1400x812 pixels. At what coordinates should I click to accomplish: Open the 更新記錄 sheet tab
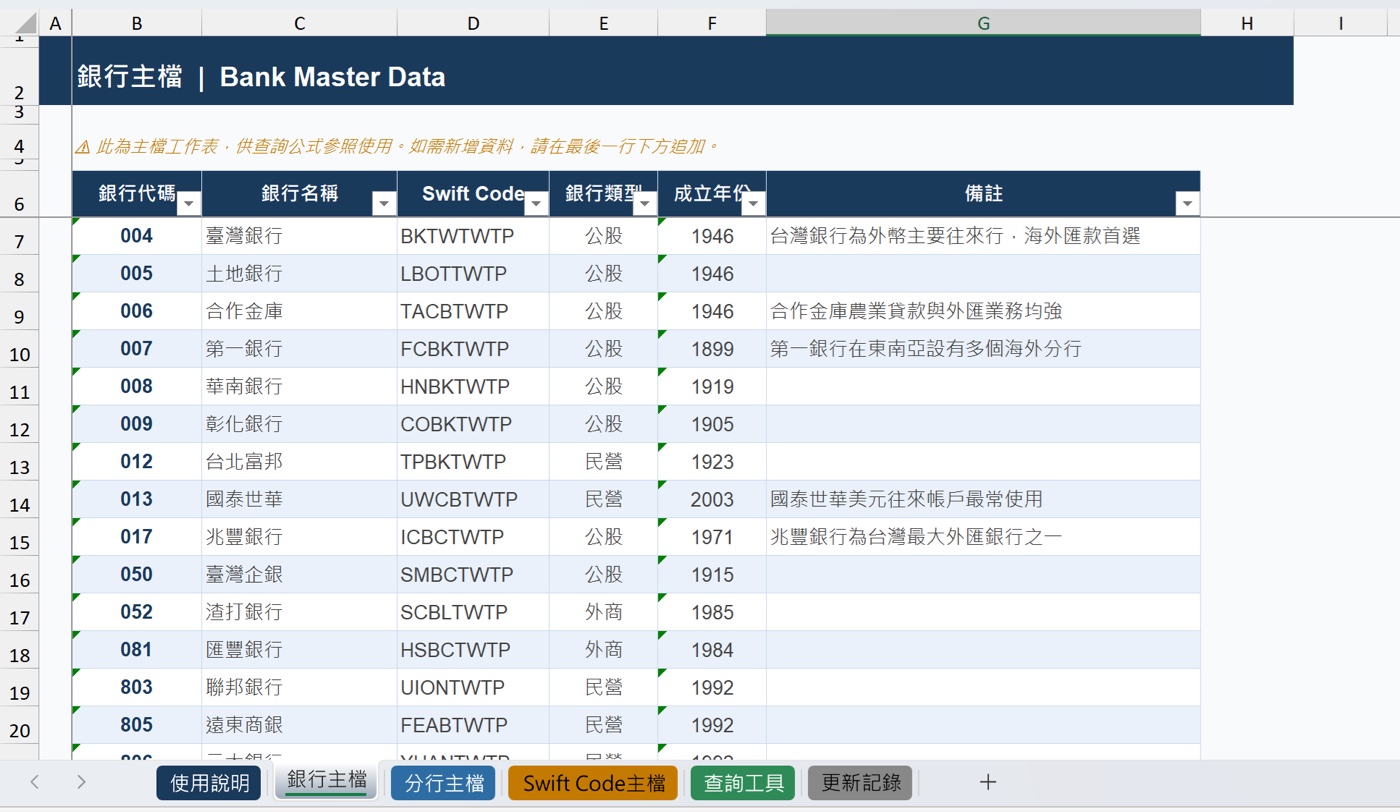tap(861, 783)
